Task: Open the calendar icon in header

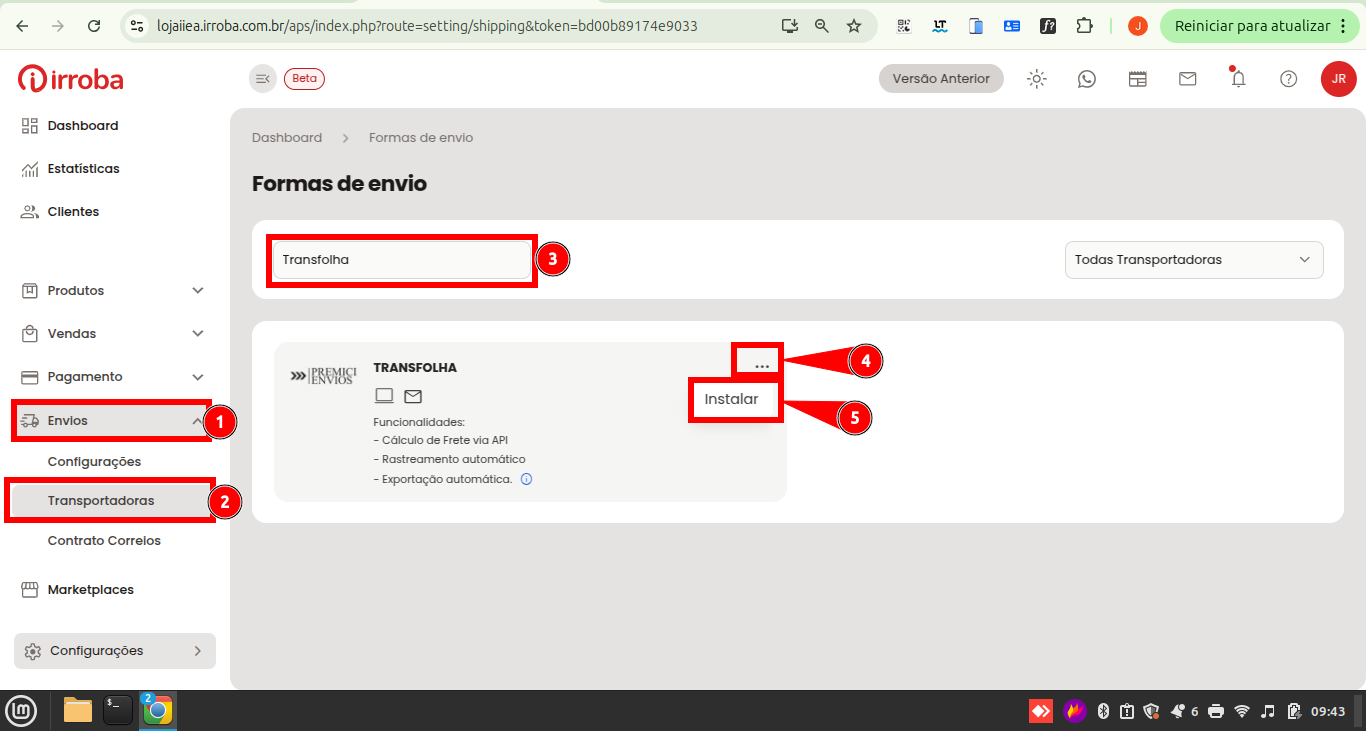Action: pyautogui.click(x=1138, y=79)
